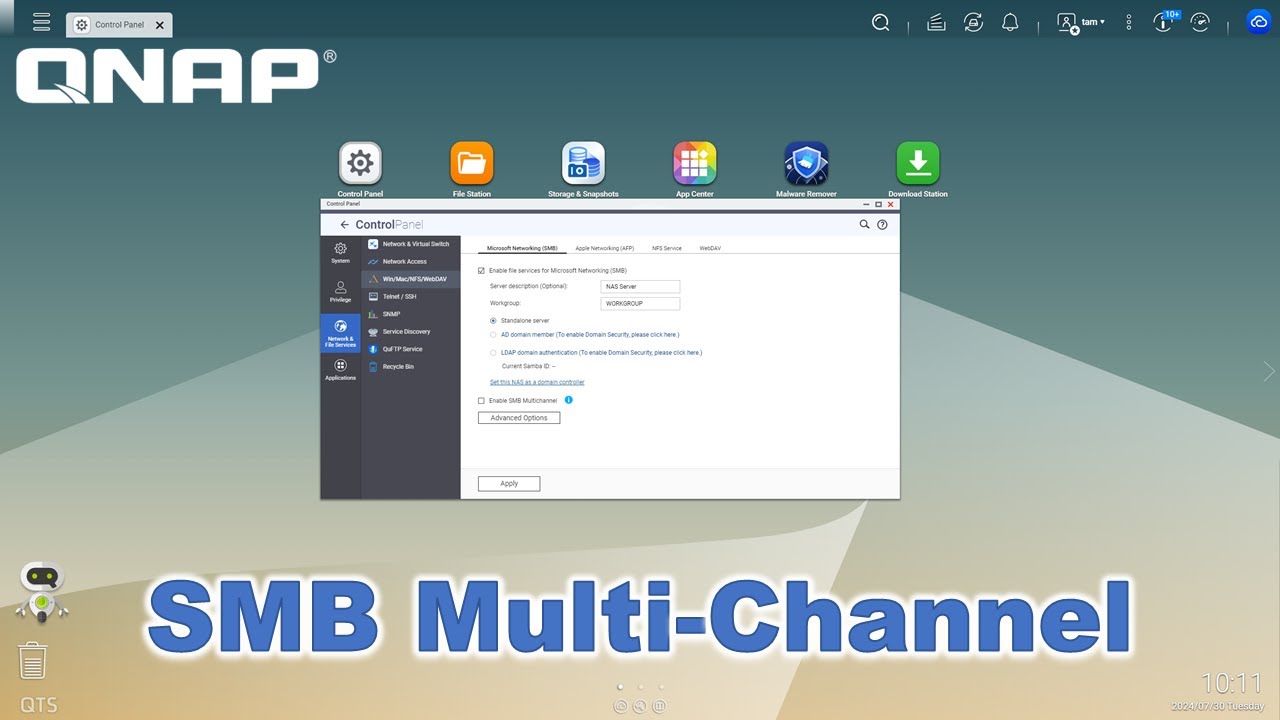The height and width of the screenshot is (720, 1280).
Task: Open the QTS main menu hamburger icon
Action: 41,22
